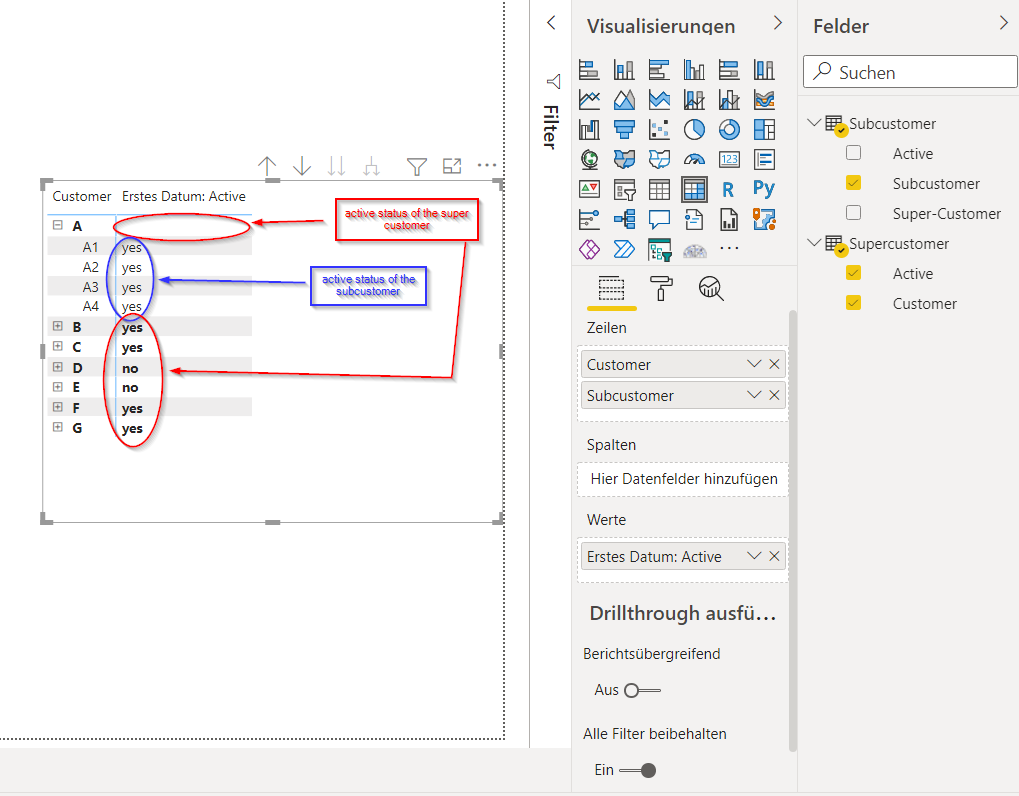This screenshot has height=796, width=1019.
Task: Open more visuals ellipsis in Visualisierungen
Action: 729,248
